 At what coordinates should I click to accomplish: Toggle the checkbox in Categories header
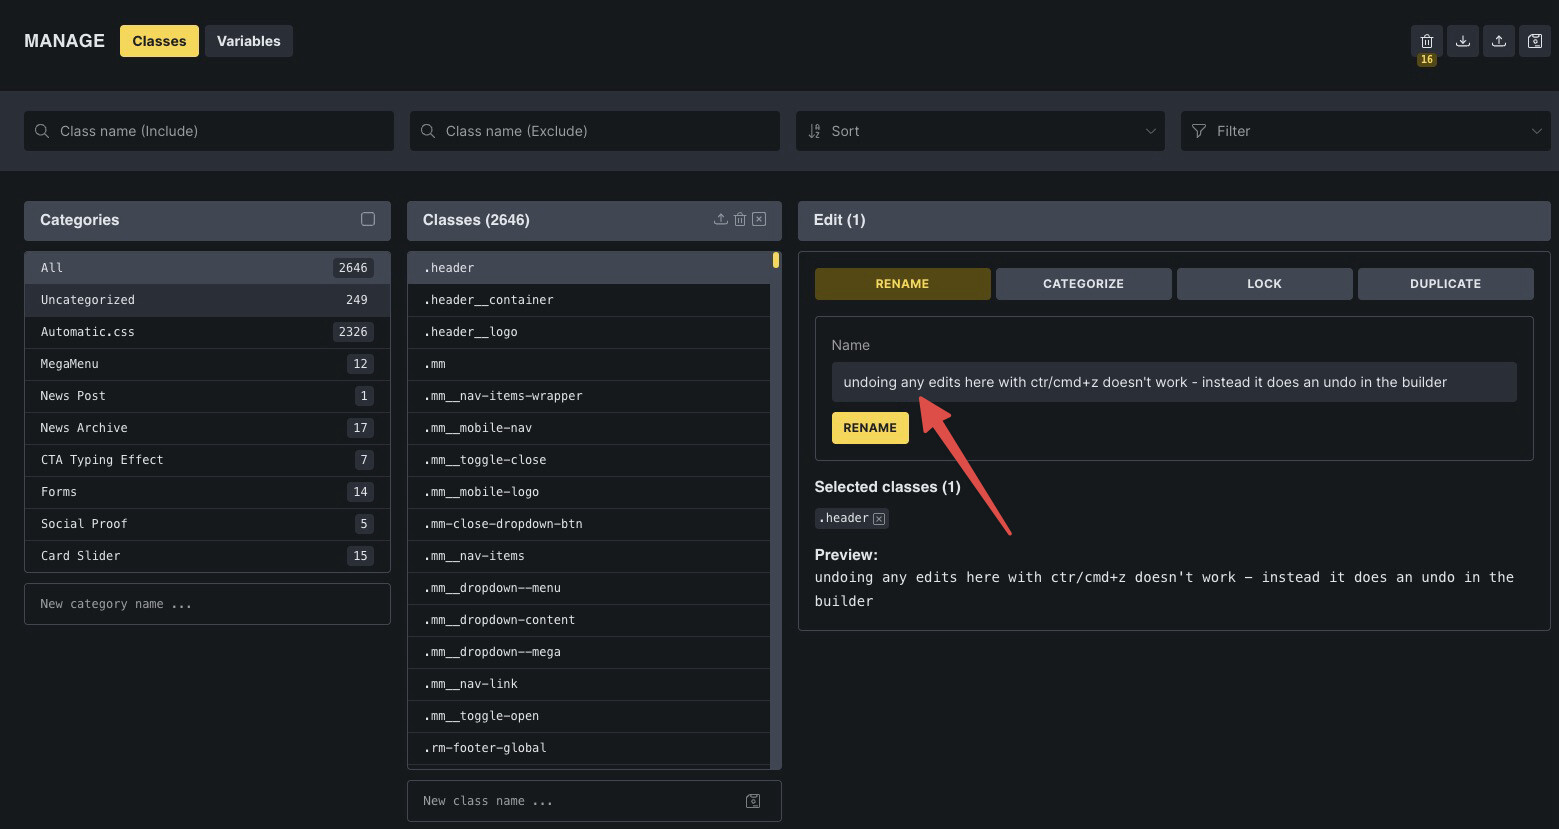click(x=368, y=219)
